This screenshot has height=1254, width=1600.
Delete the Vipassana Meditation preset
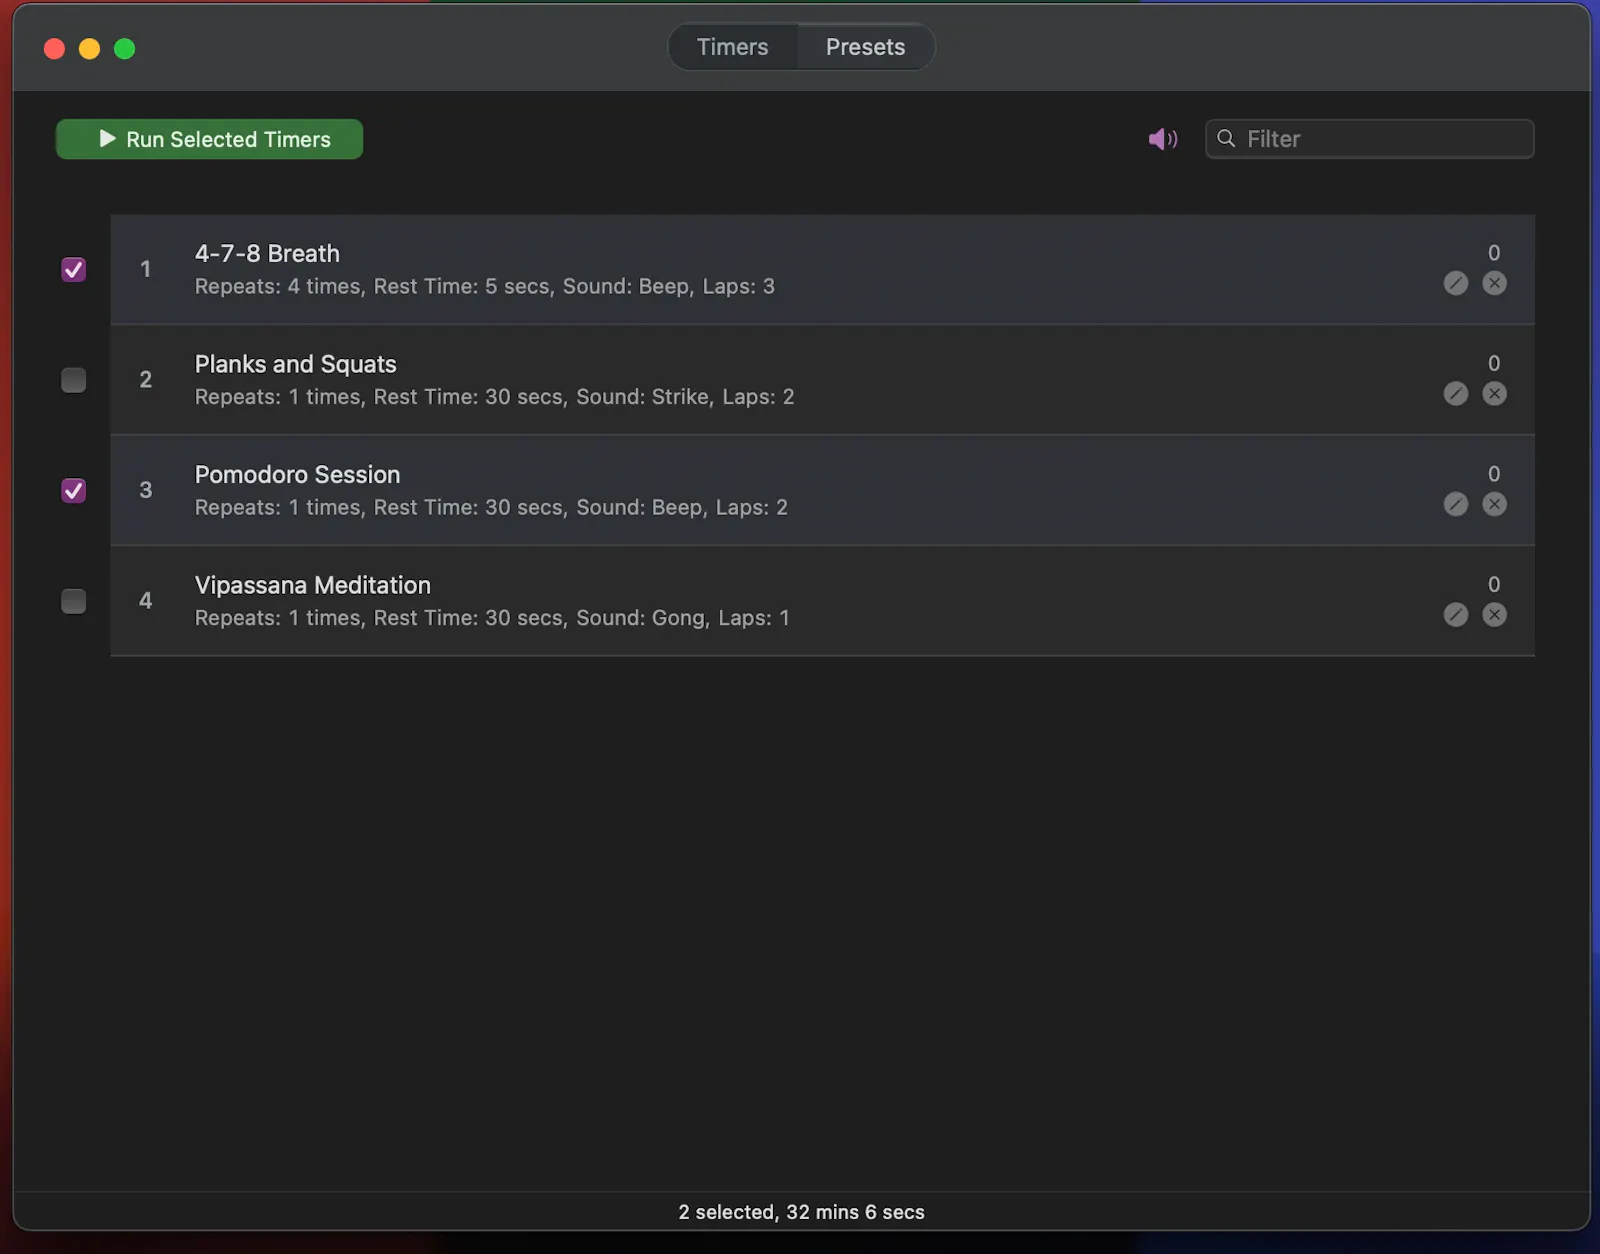click(x=1494, y=615)
